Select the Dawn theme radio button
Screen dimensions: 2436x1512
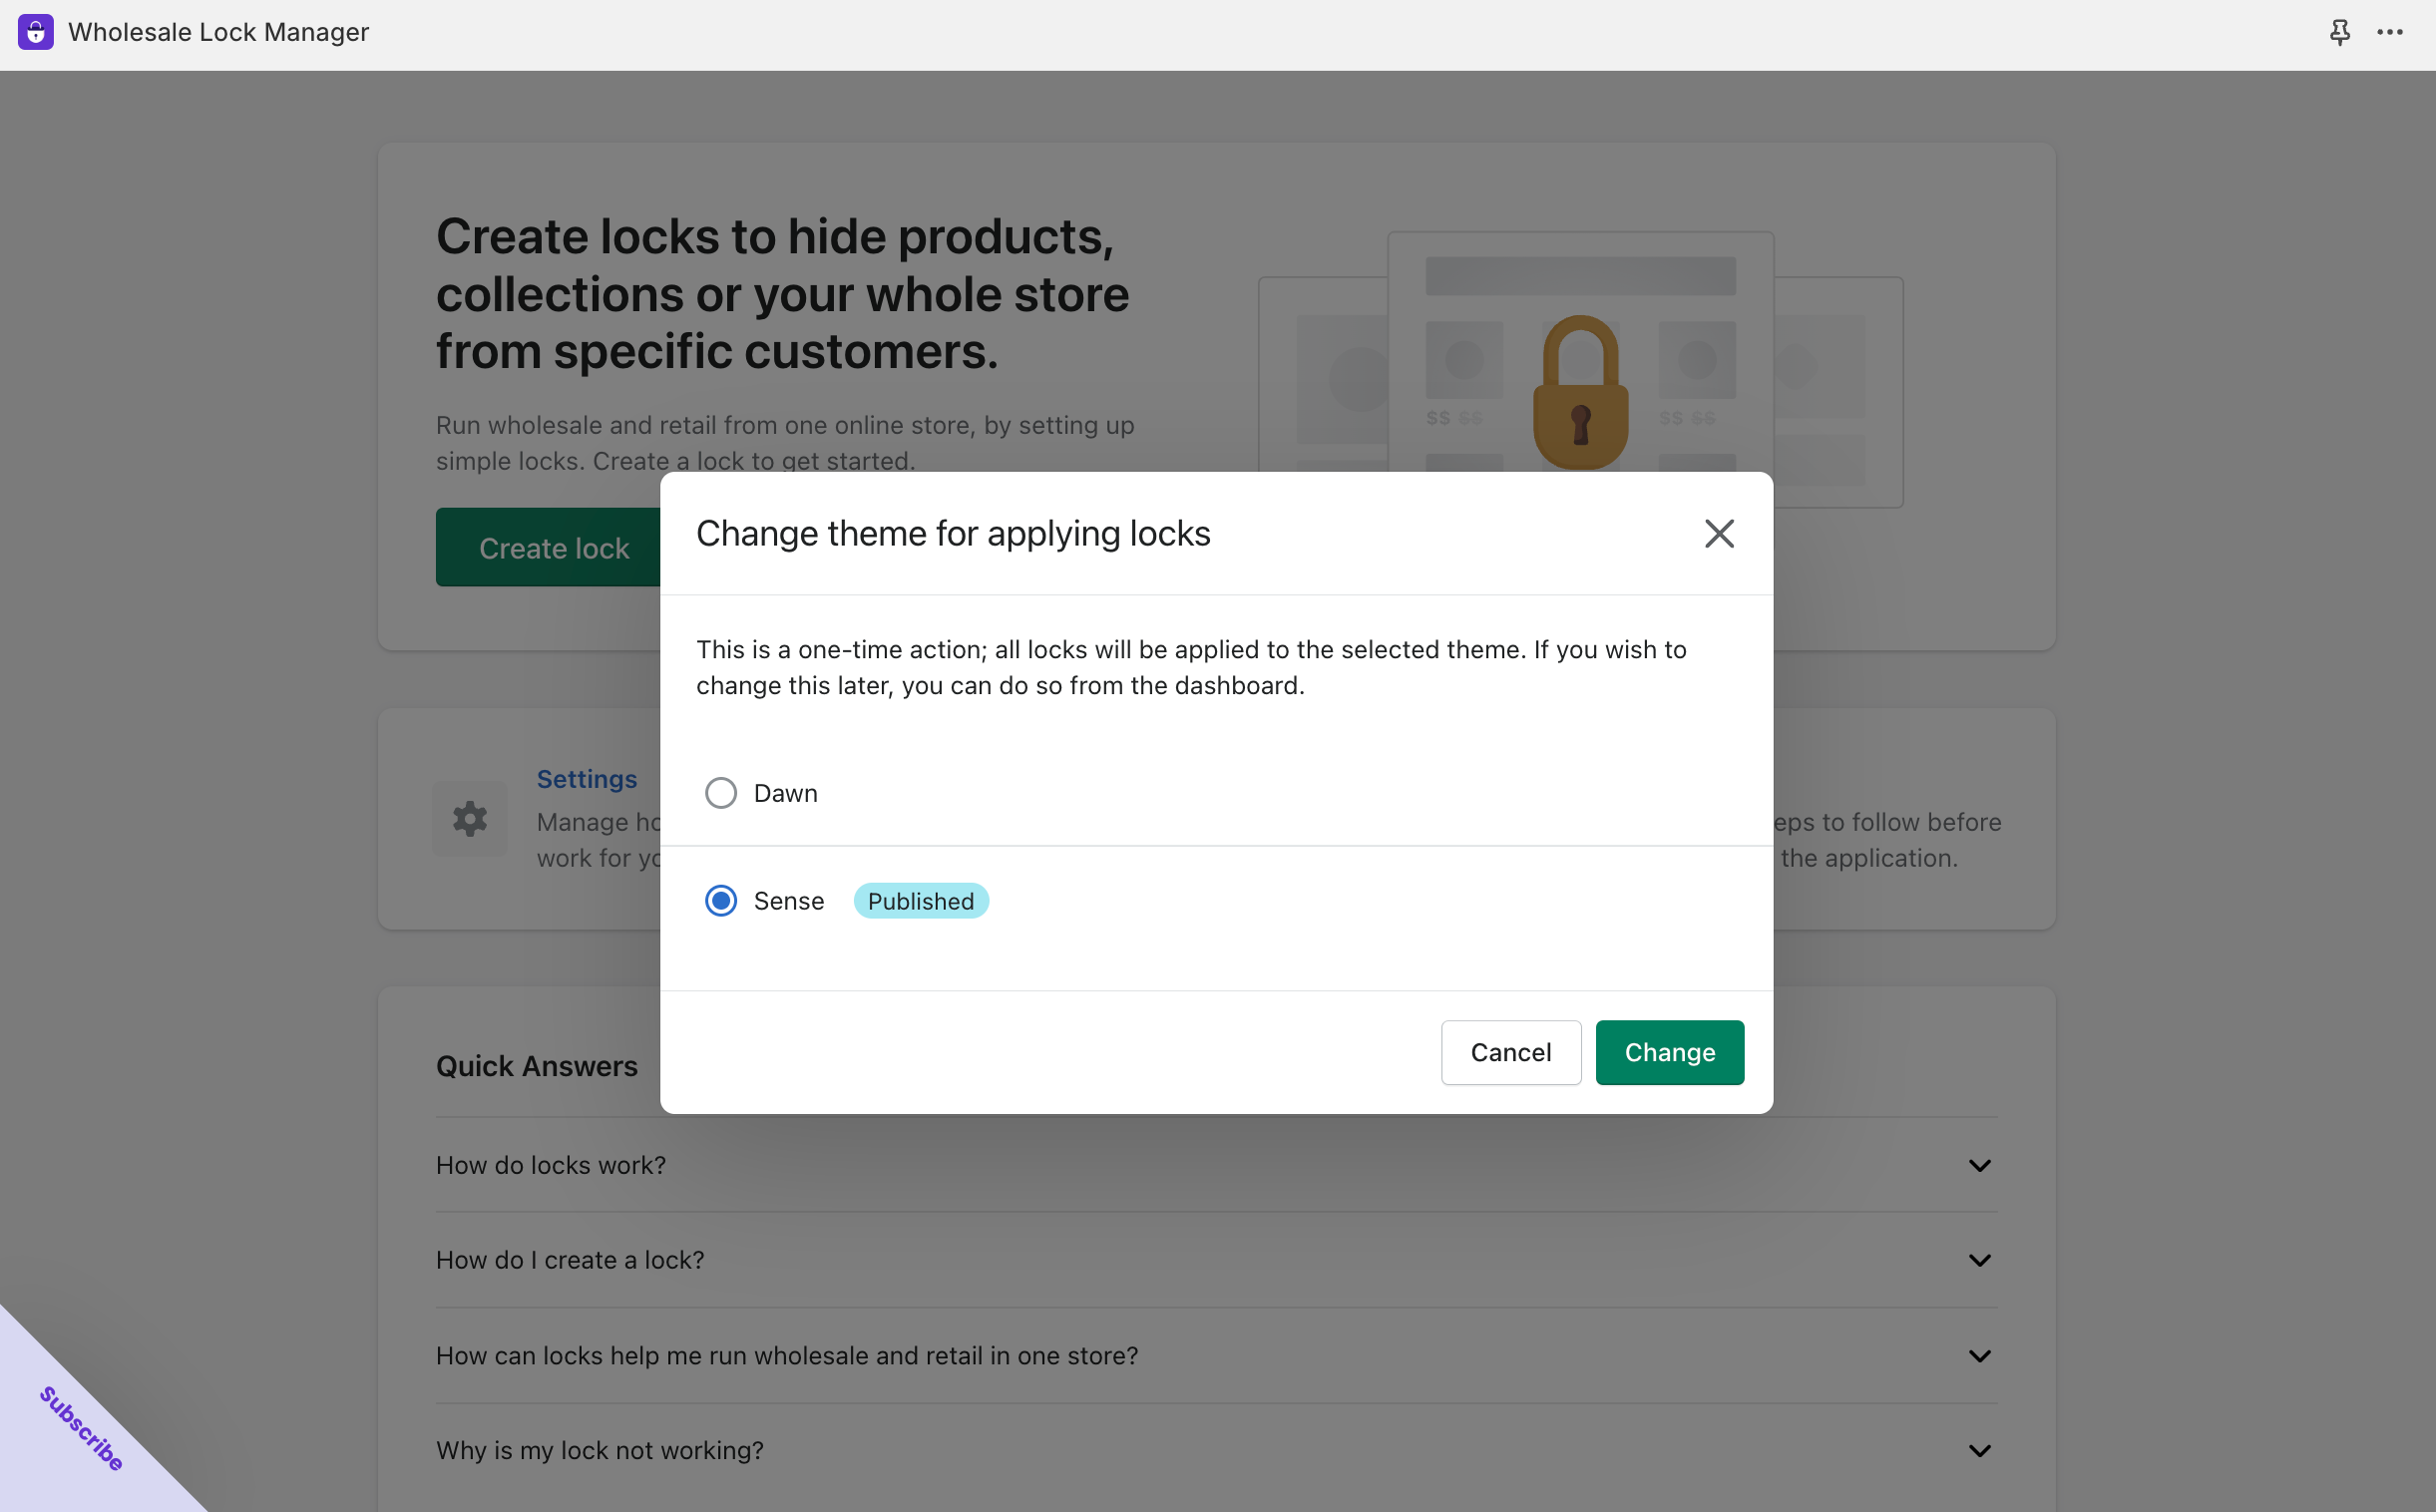[720, 792]
